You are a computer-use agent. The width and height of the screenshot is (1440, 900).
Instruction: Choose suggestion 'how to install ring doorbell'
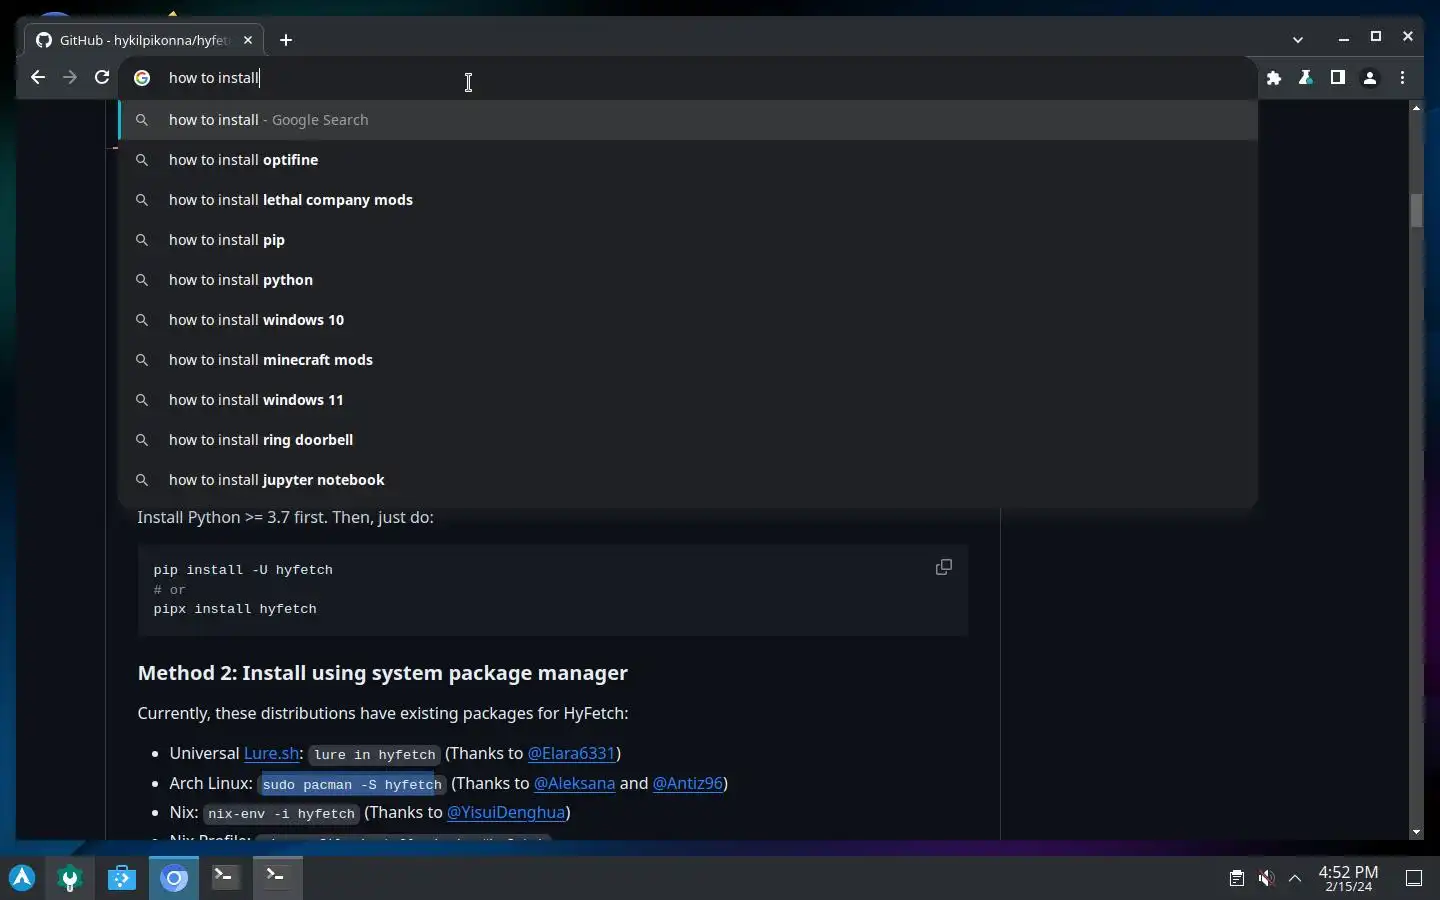[x=688, y=440]
